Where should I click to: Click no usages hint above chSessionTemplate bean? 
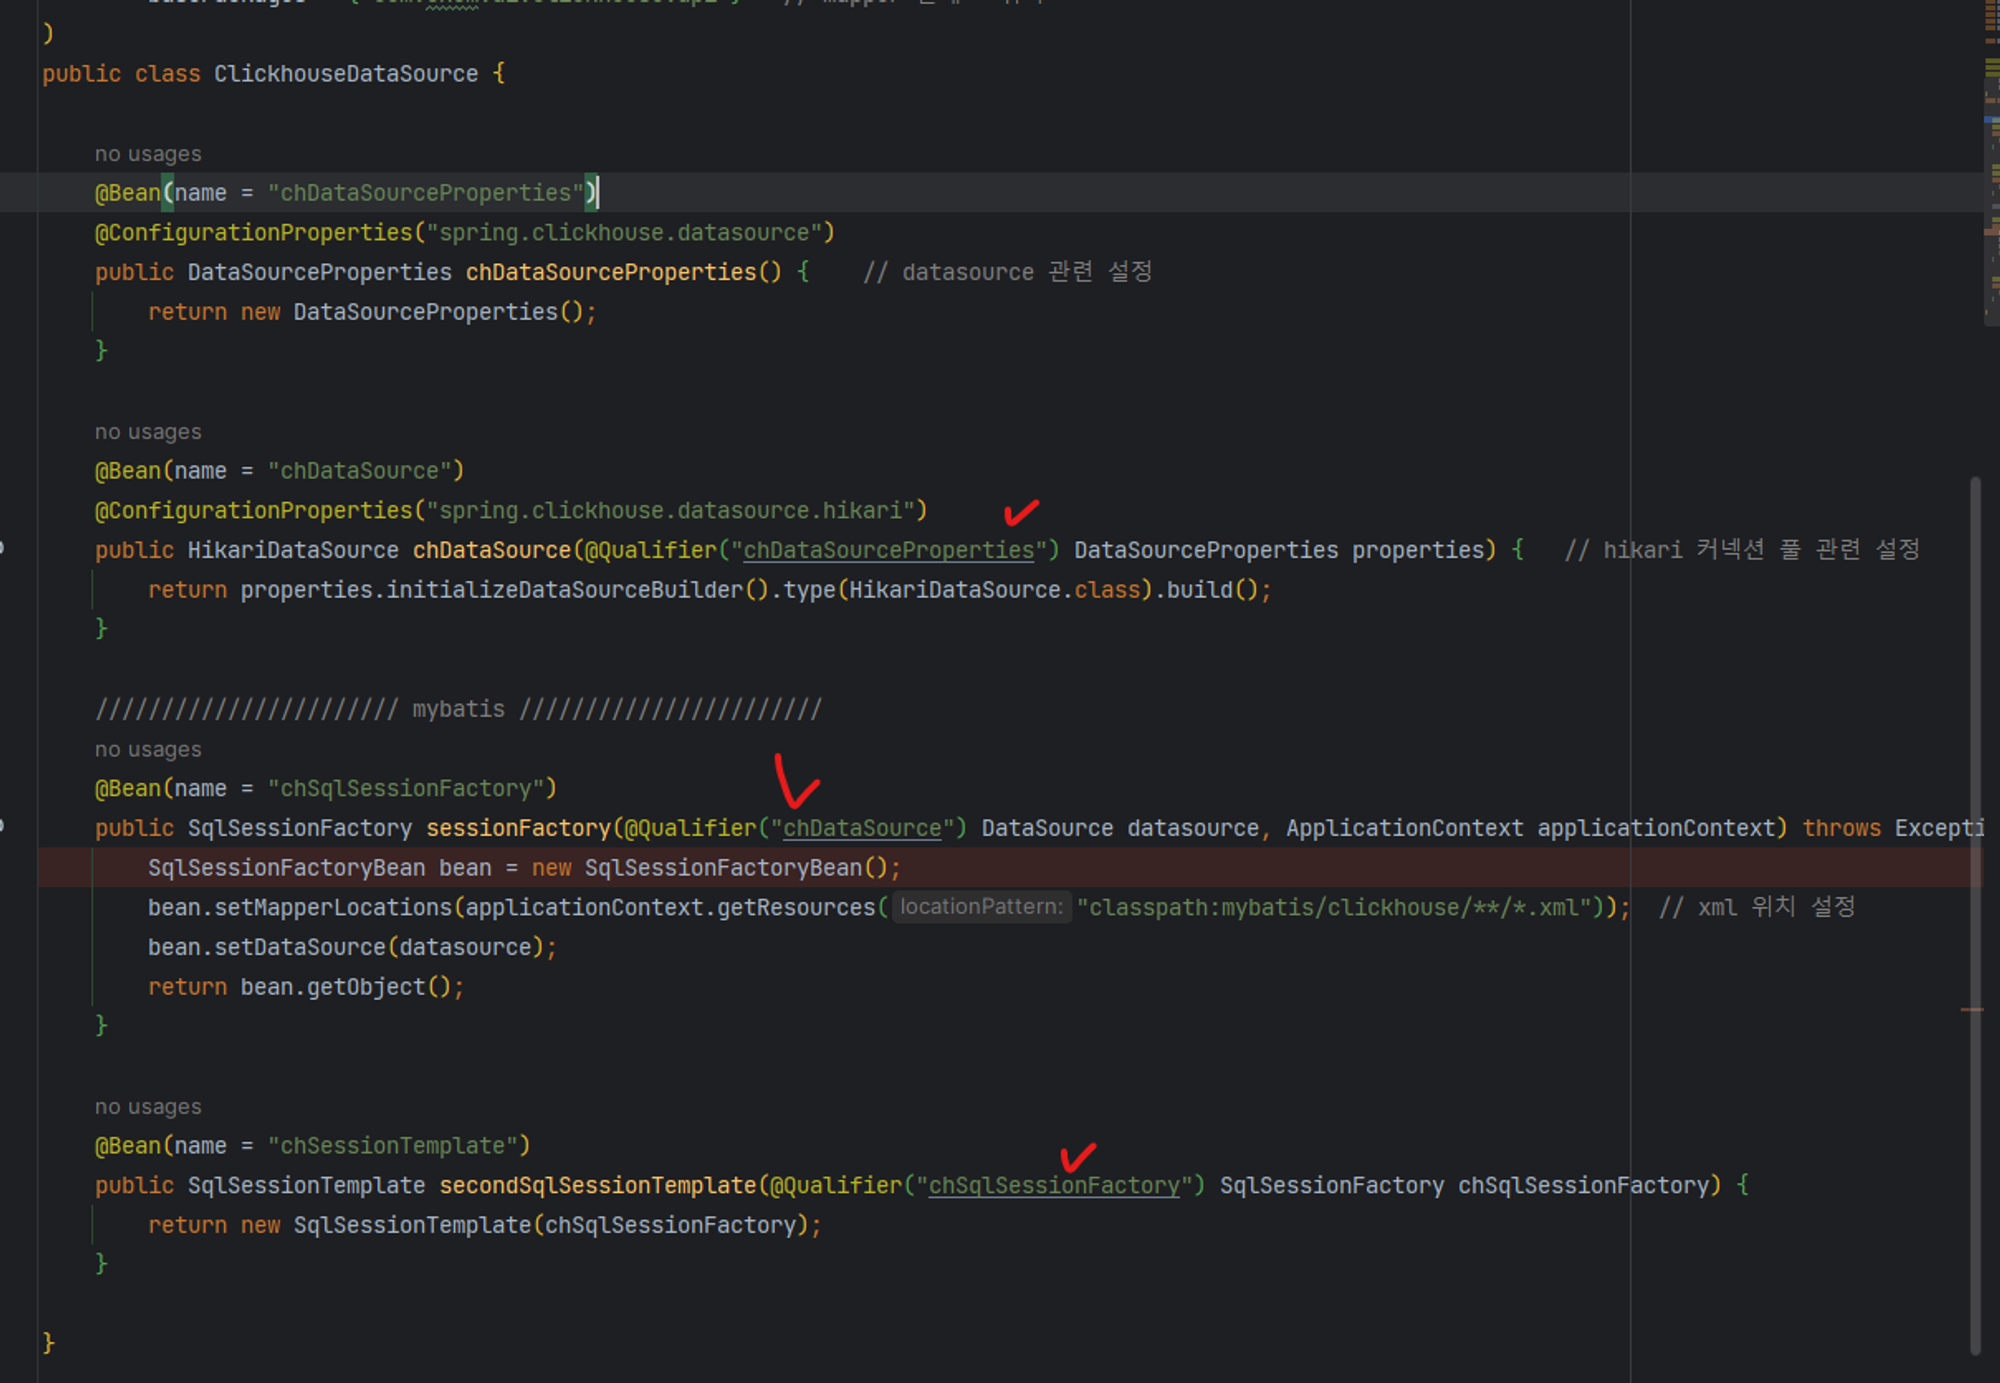(148, 1107)
